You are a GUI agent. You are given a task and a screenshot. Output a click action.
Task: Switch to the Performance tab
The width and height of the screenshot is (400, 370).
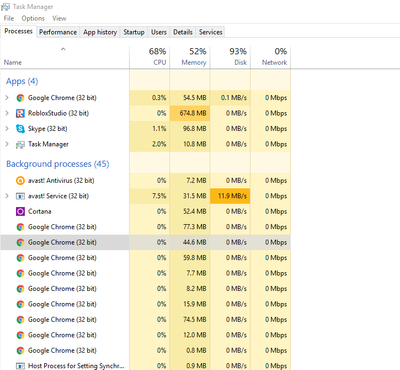click(58, 32)
